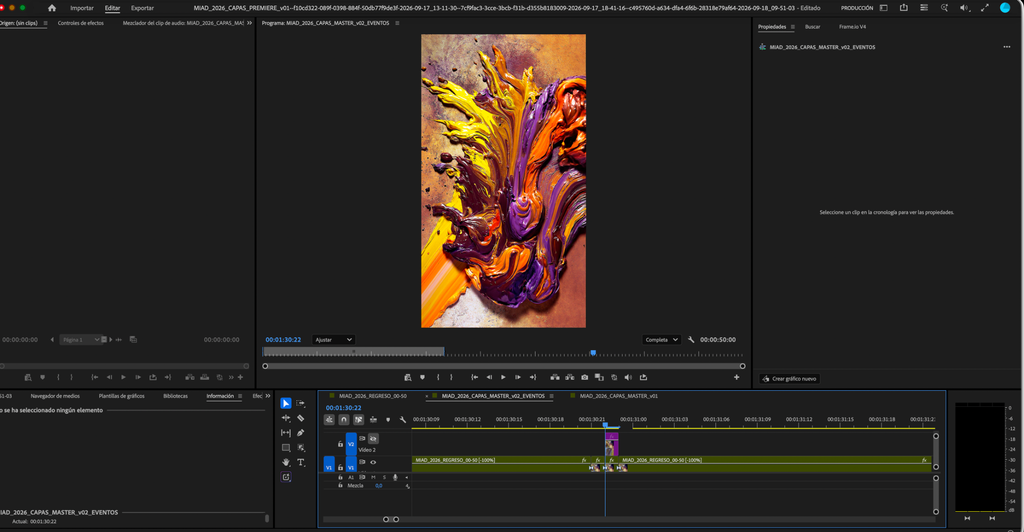Expand overflow panels chevron beside audio mixer tab

249,23
